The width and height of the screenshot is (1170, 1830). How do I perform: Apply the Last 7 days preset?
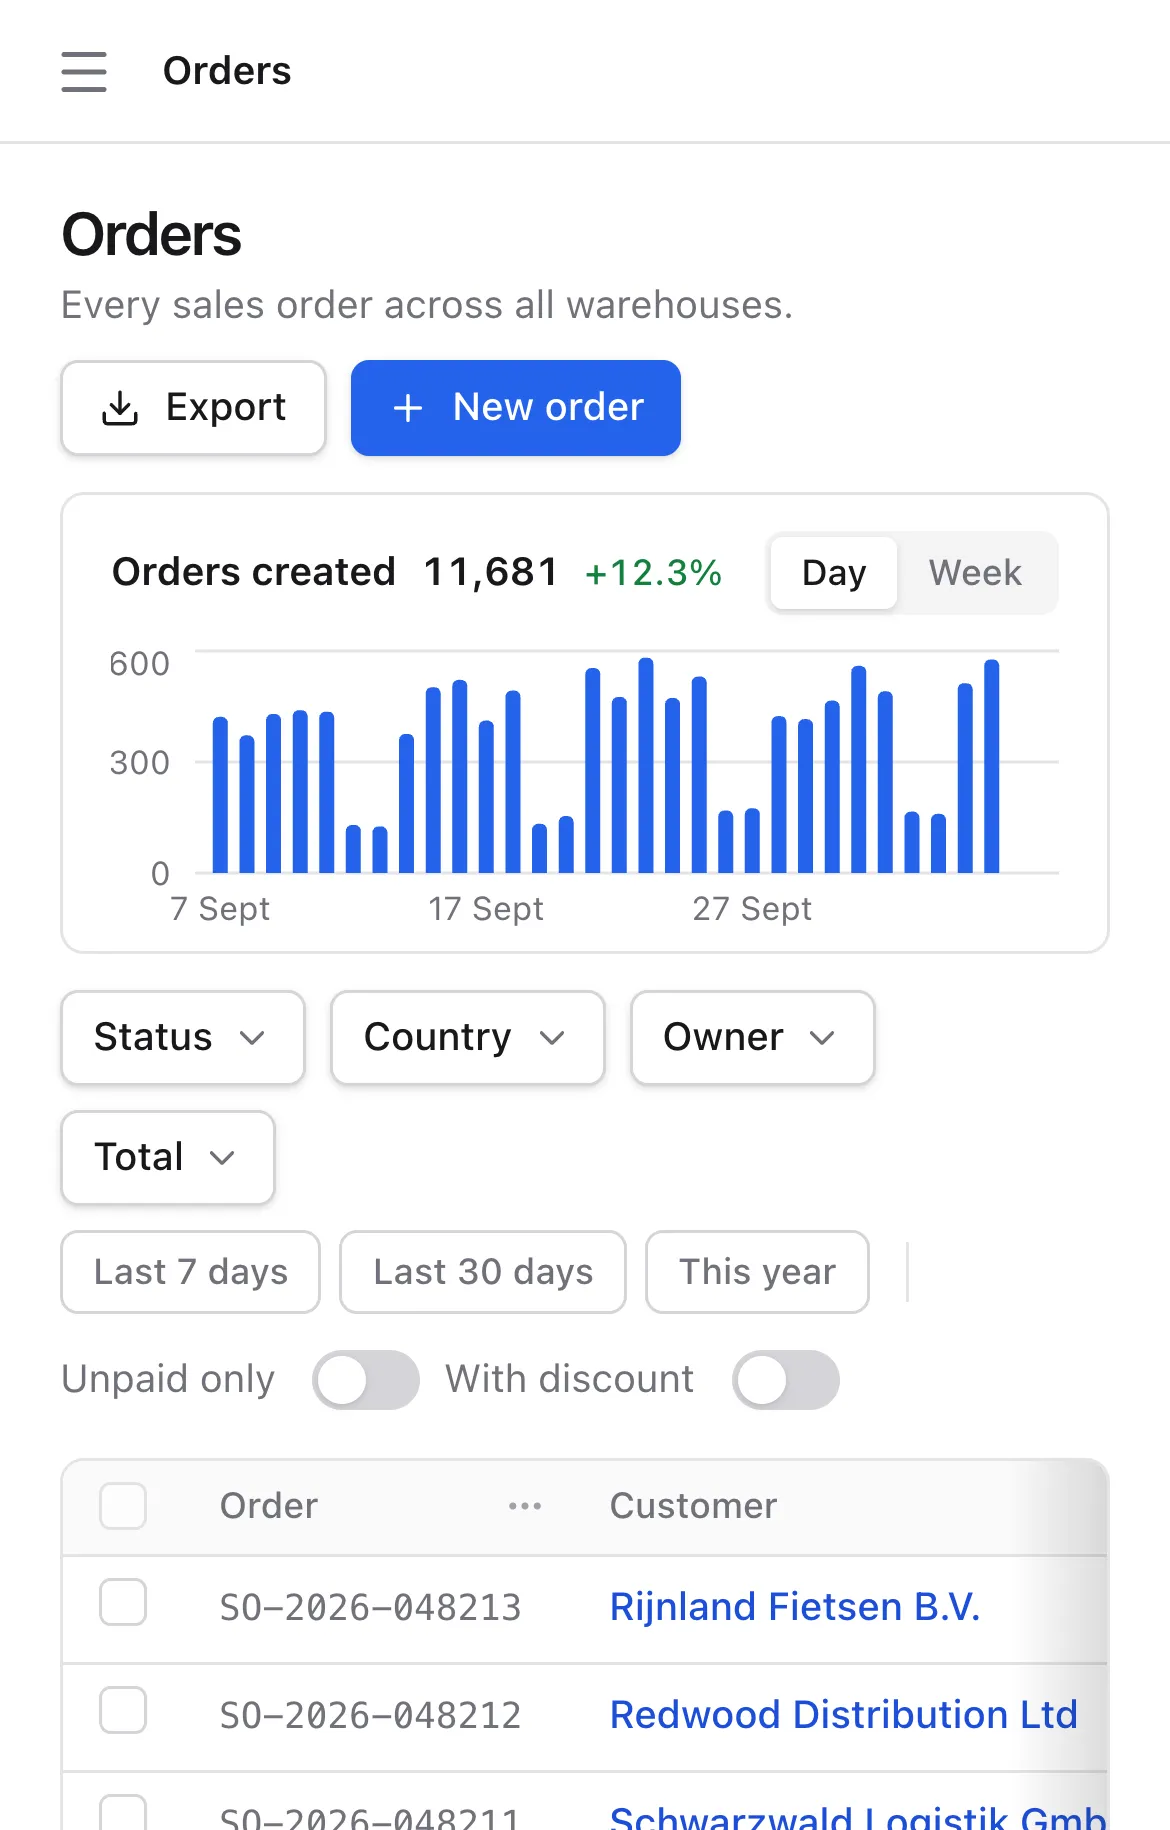(x=191, y=1272)
